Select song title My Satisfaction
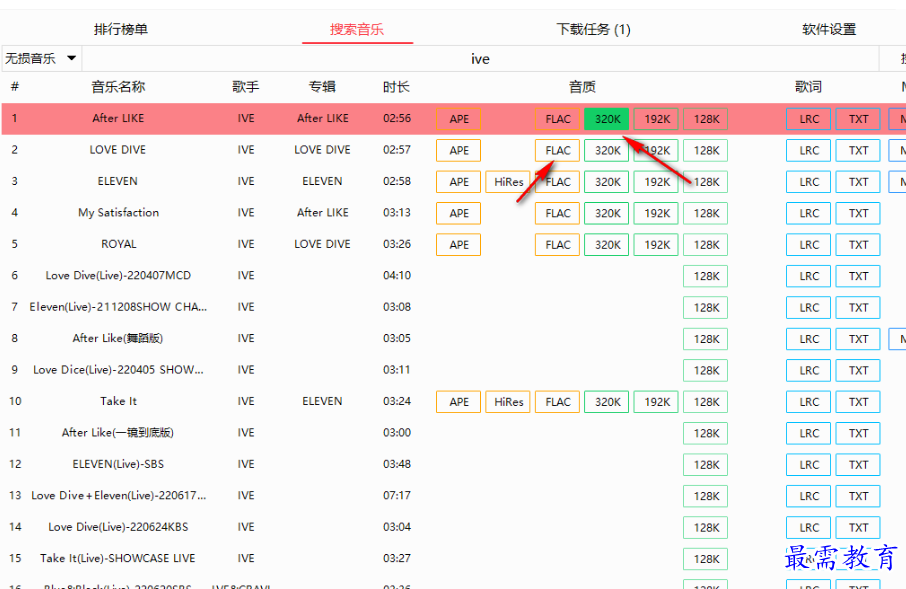The image size is (906, 589). (118, 212)
